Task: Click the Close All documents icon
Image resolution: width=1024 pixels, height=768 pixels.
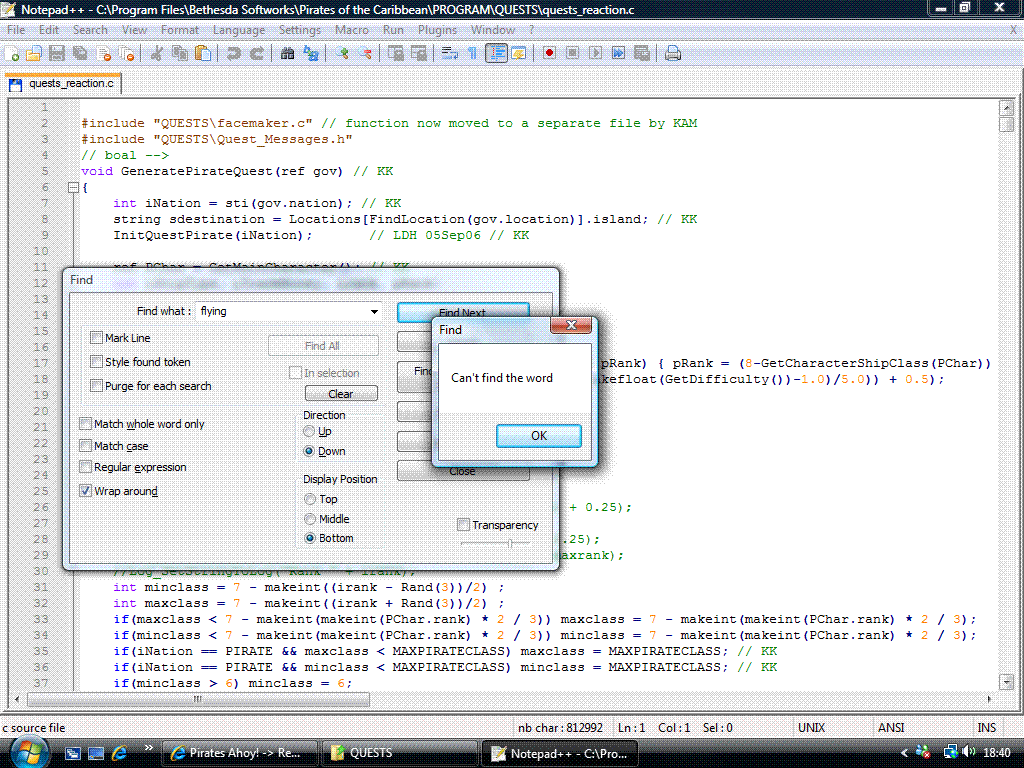Action: pyautogui.click(x=127, y=54)
